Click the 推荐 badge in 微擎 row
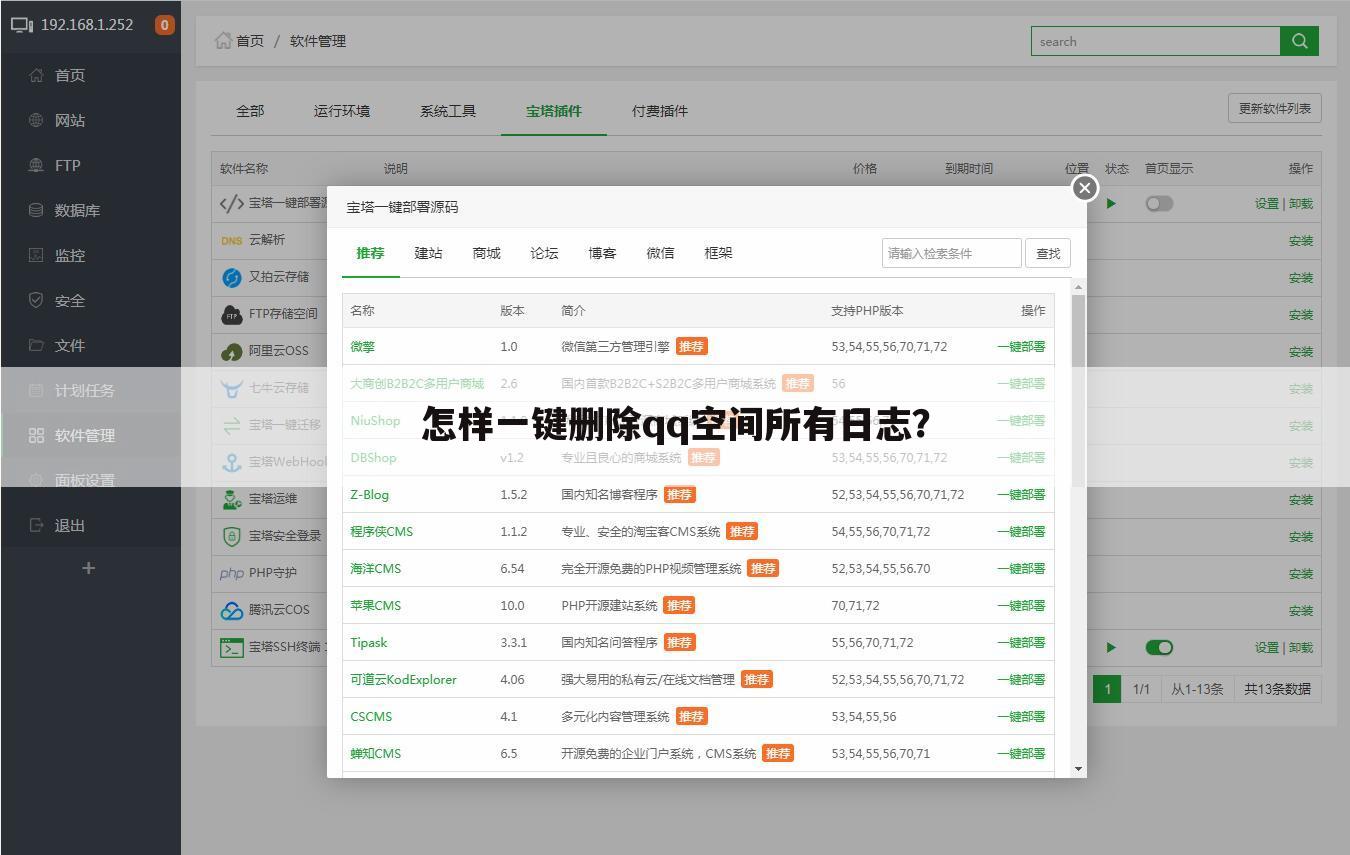This screenshot has height=855, width=1350. pos(691,347)
